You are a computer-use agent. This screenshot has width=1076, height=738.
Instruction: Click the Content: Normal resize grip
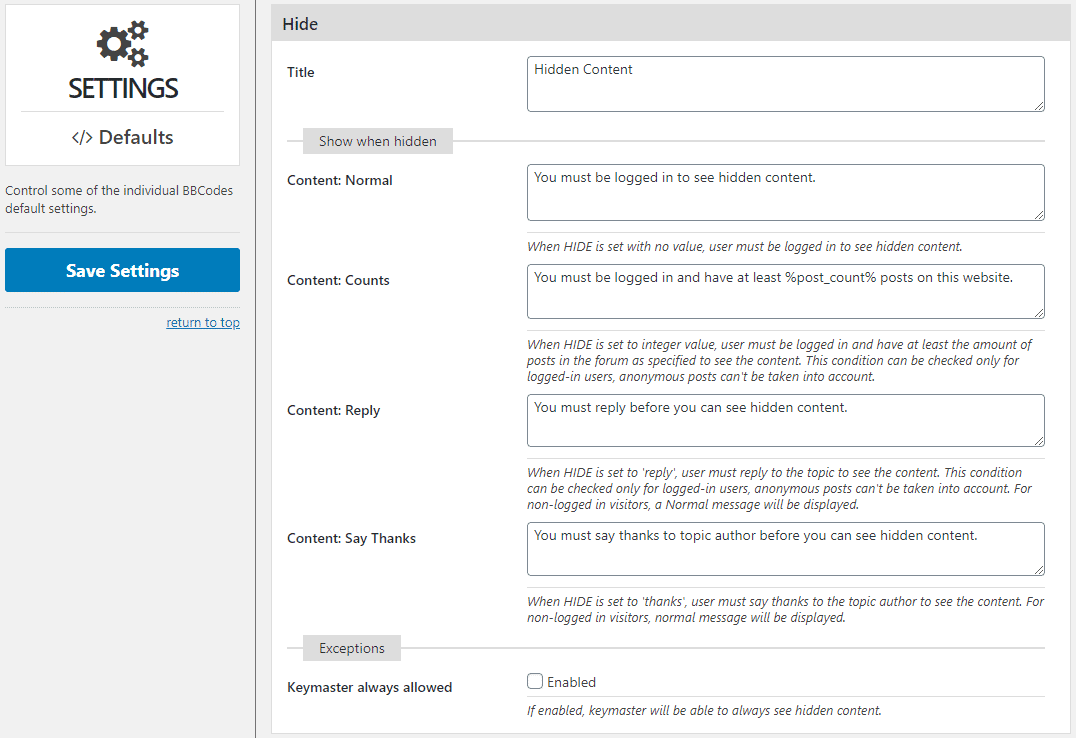tap(1039, 215)
